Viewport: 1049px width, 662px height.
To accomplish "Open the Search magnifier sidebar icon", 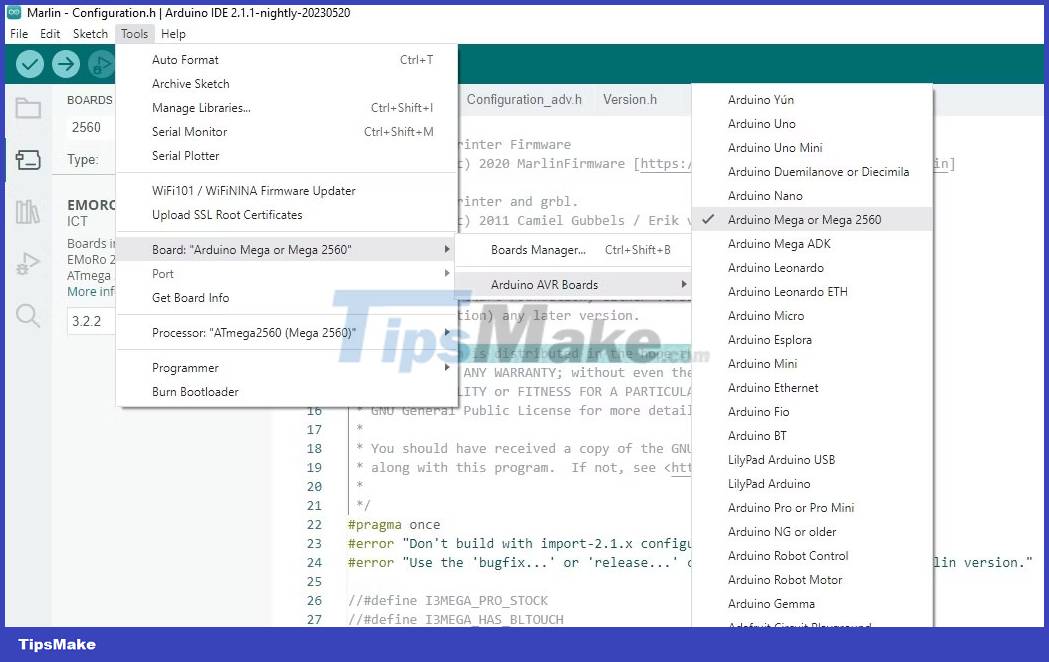I will (x=28, y=317).
